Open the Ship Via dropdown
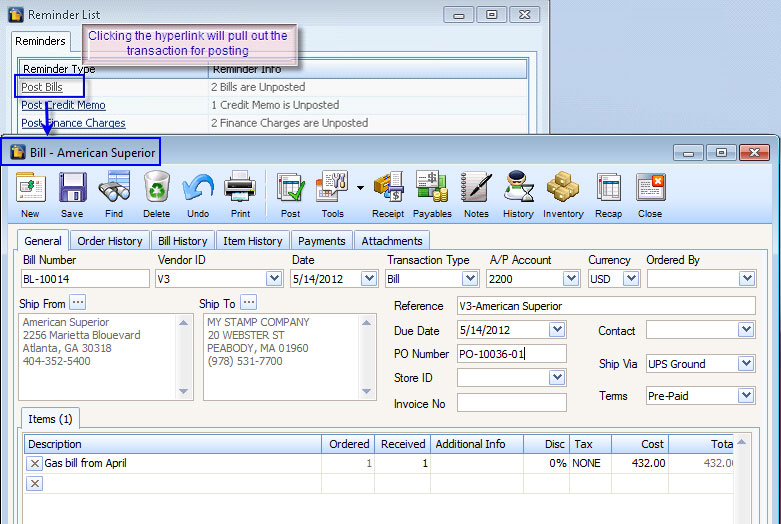This screenshot has width=781, height=524. [746, 364]
